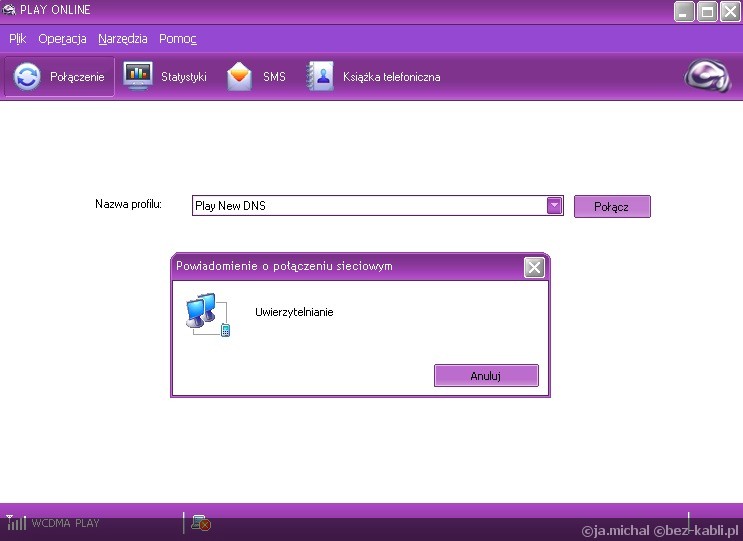743x541 pixels.
Task: Open the Połączenie connection icon
Action: click(x=27, y=76)
